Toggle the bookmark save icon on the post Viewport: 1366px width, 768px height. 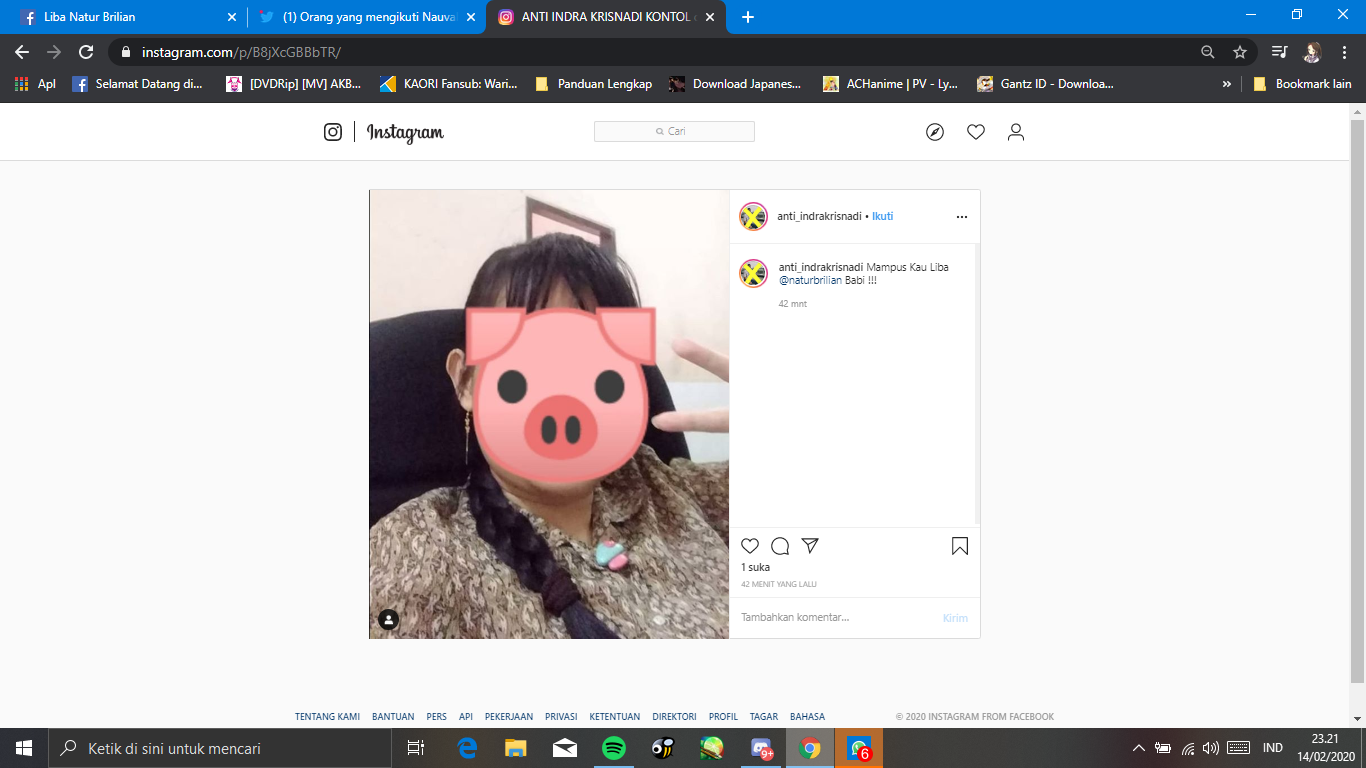959,546
